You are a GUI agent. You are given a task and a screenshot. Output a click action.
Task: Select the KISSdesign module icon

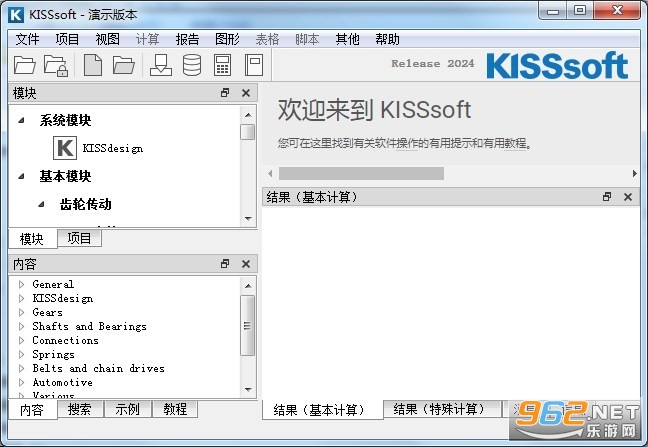(65, 148)
